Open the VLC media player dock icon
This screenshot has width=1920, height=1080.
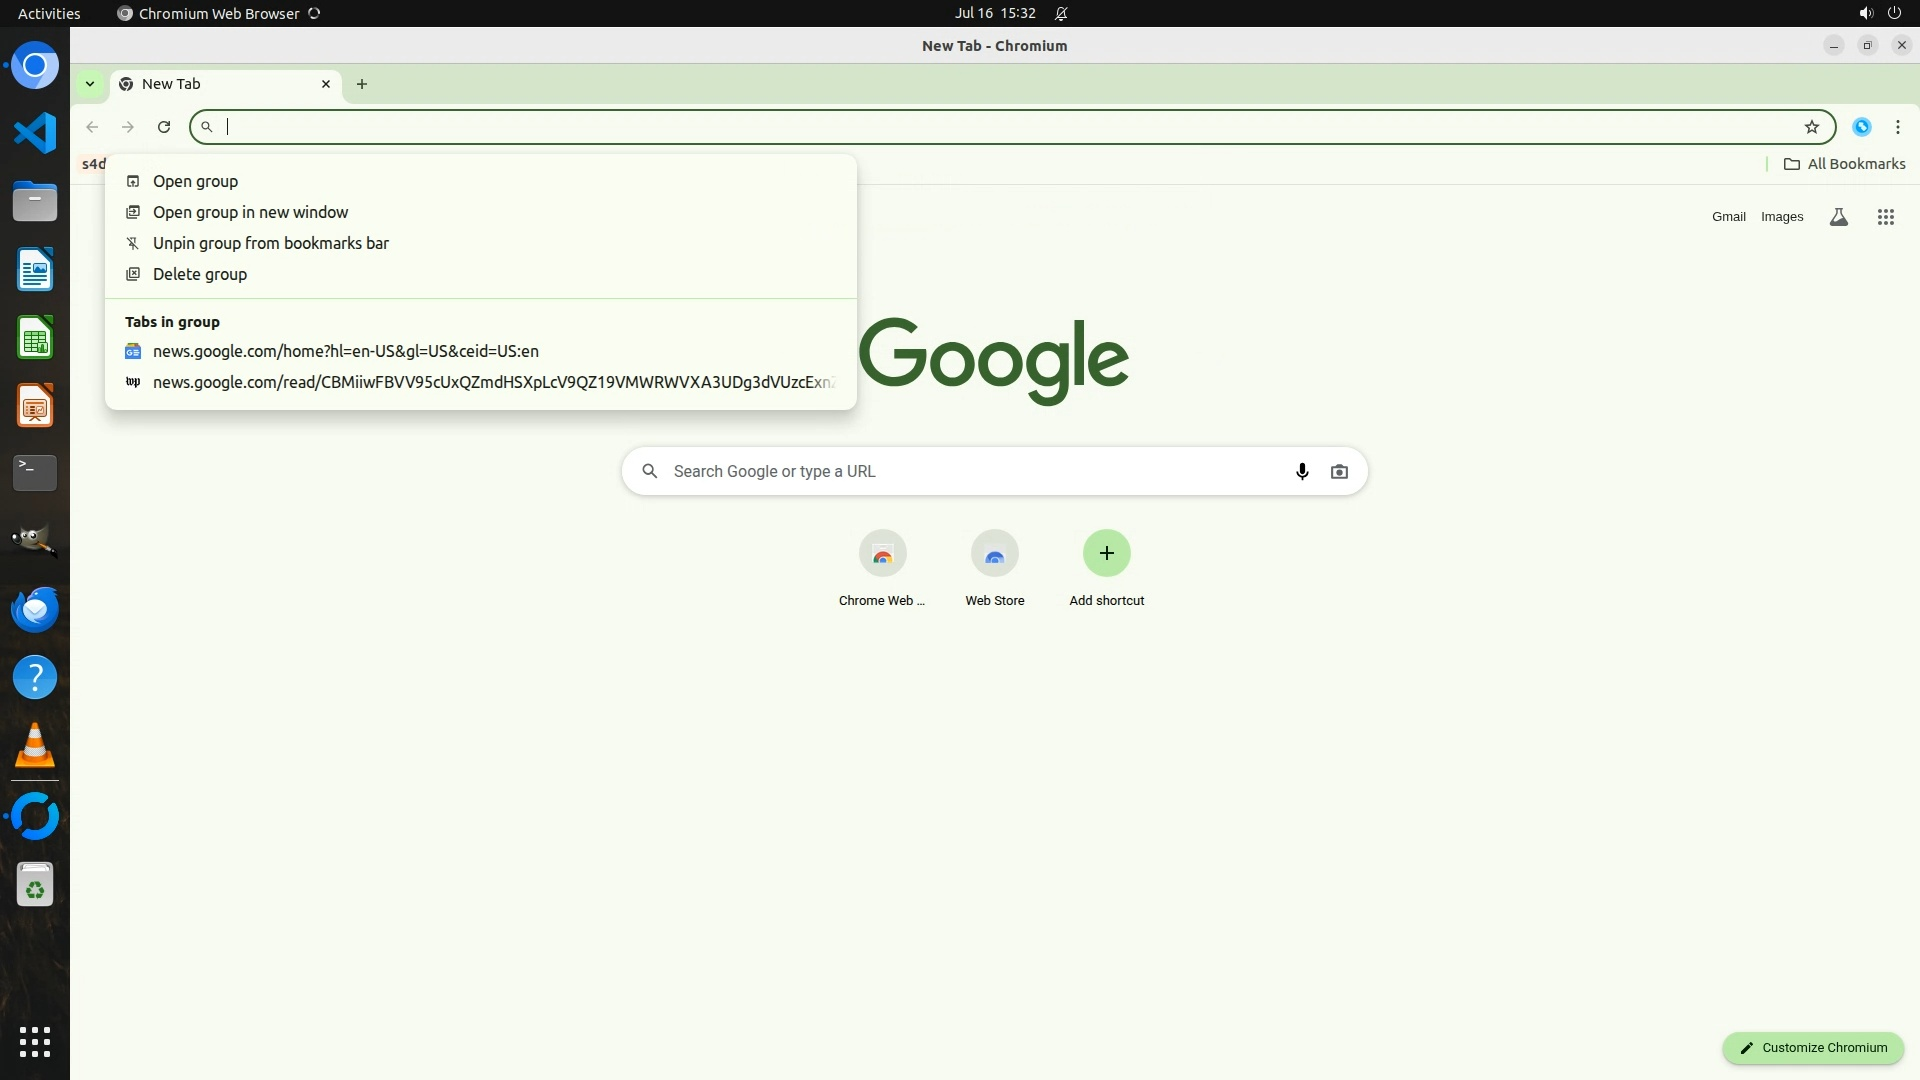click(35, 745)
